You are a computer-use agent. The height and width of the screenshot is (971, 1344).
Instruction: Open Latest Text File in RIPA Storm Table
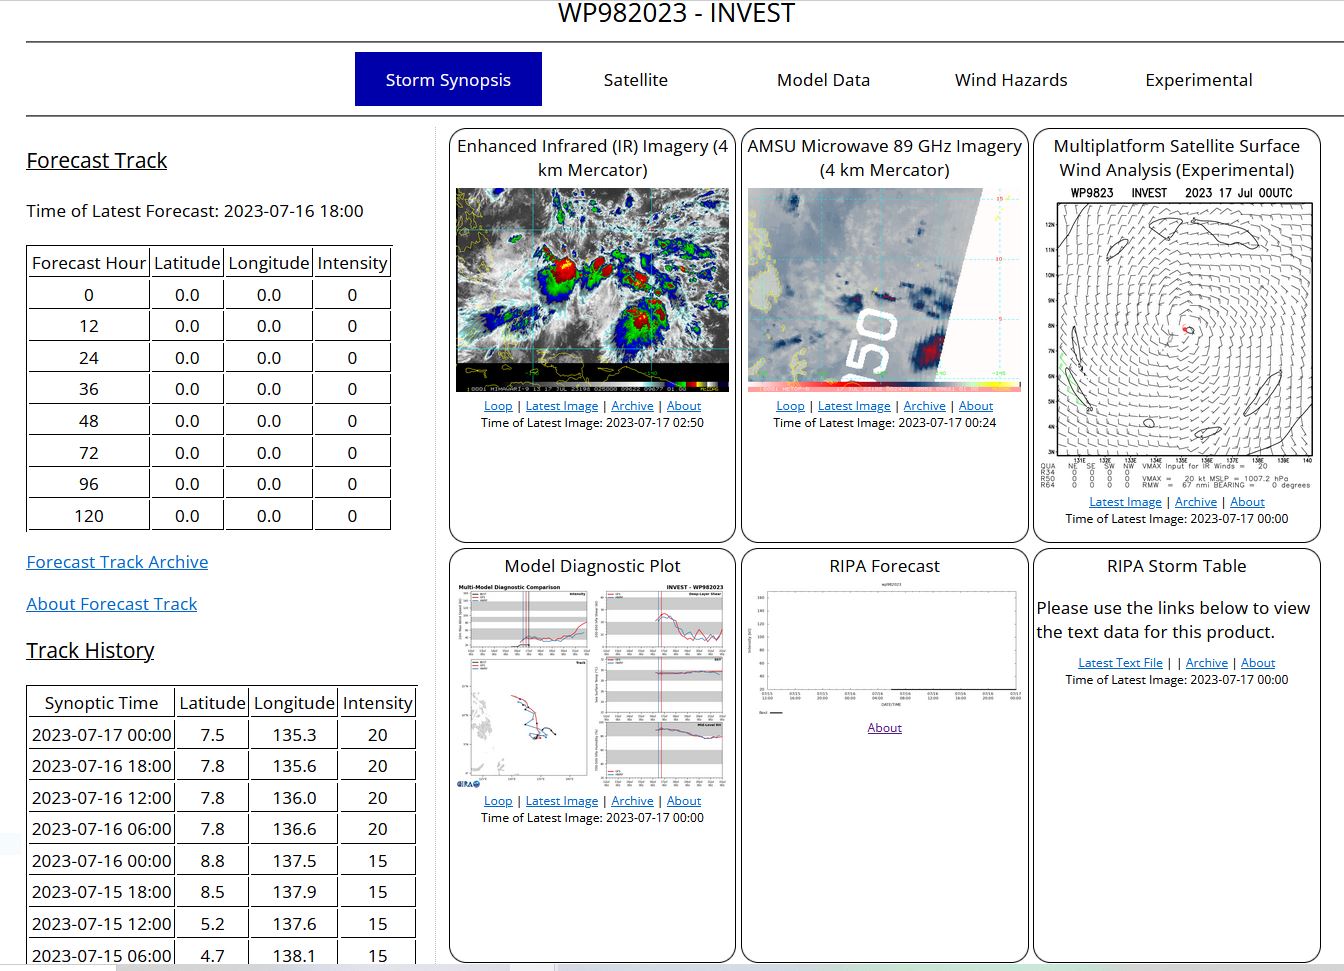click(1120, 663)
